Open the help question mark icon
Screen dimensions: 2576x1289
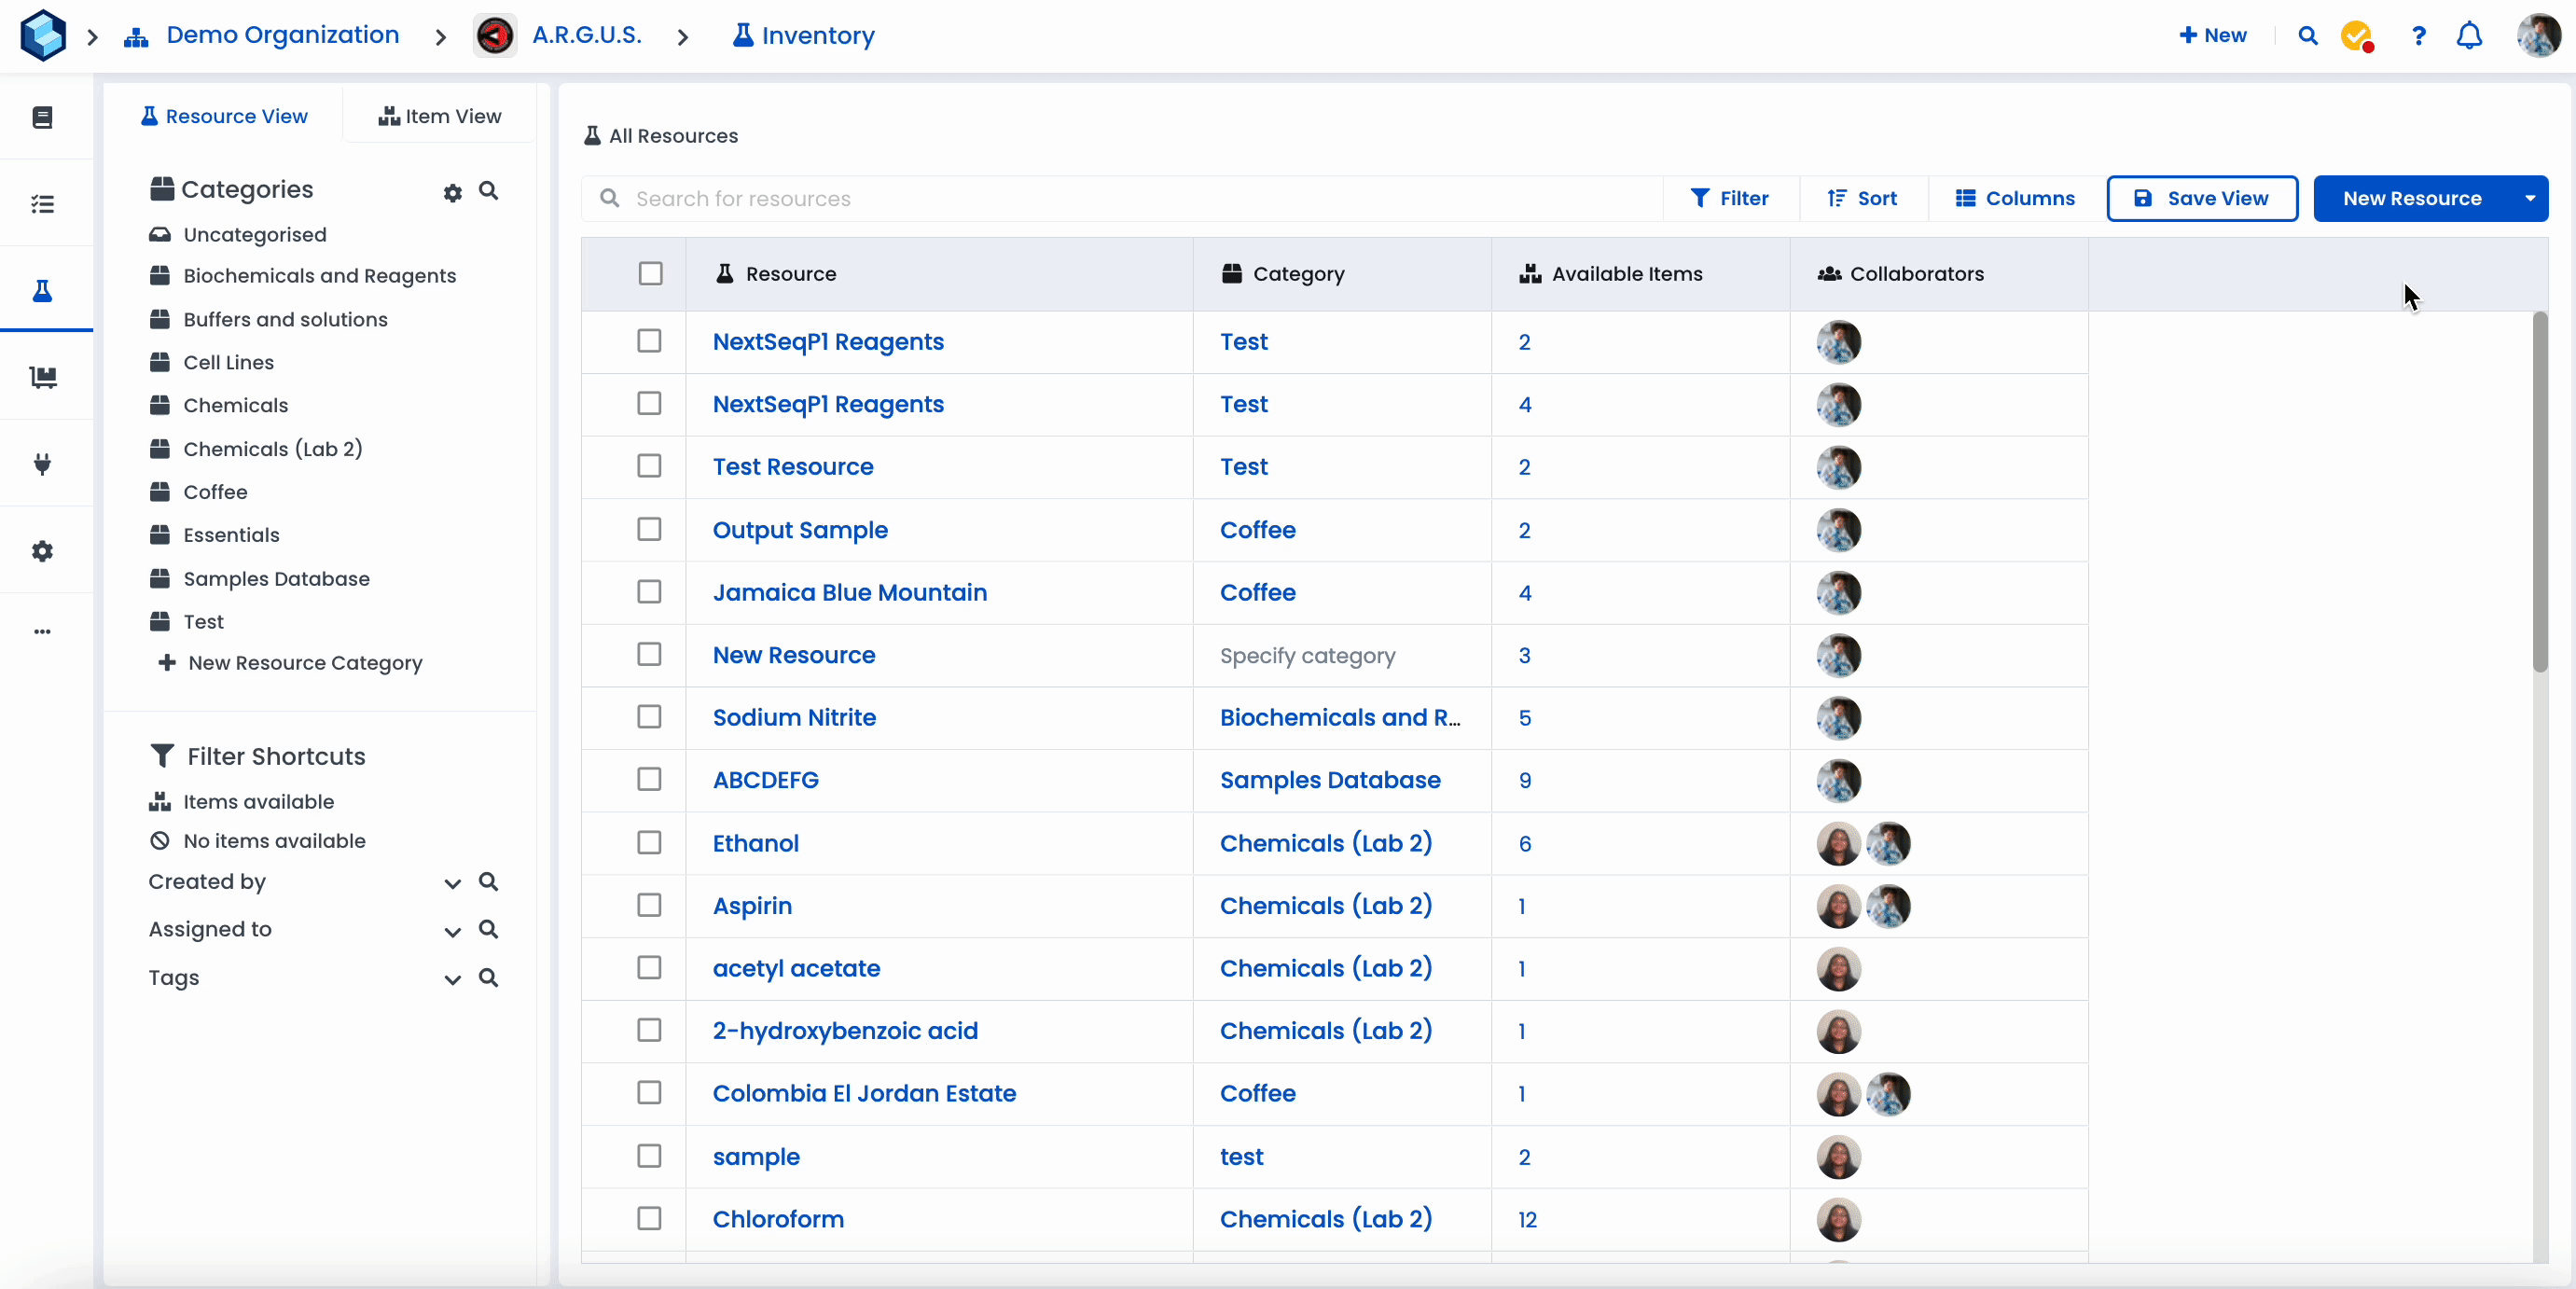click(x=2418, y=36)
